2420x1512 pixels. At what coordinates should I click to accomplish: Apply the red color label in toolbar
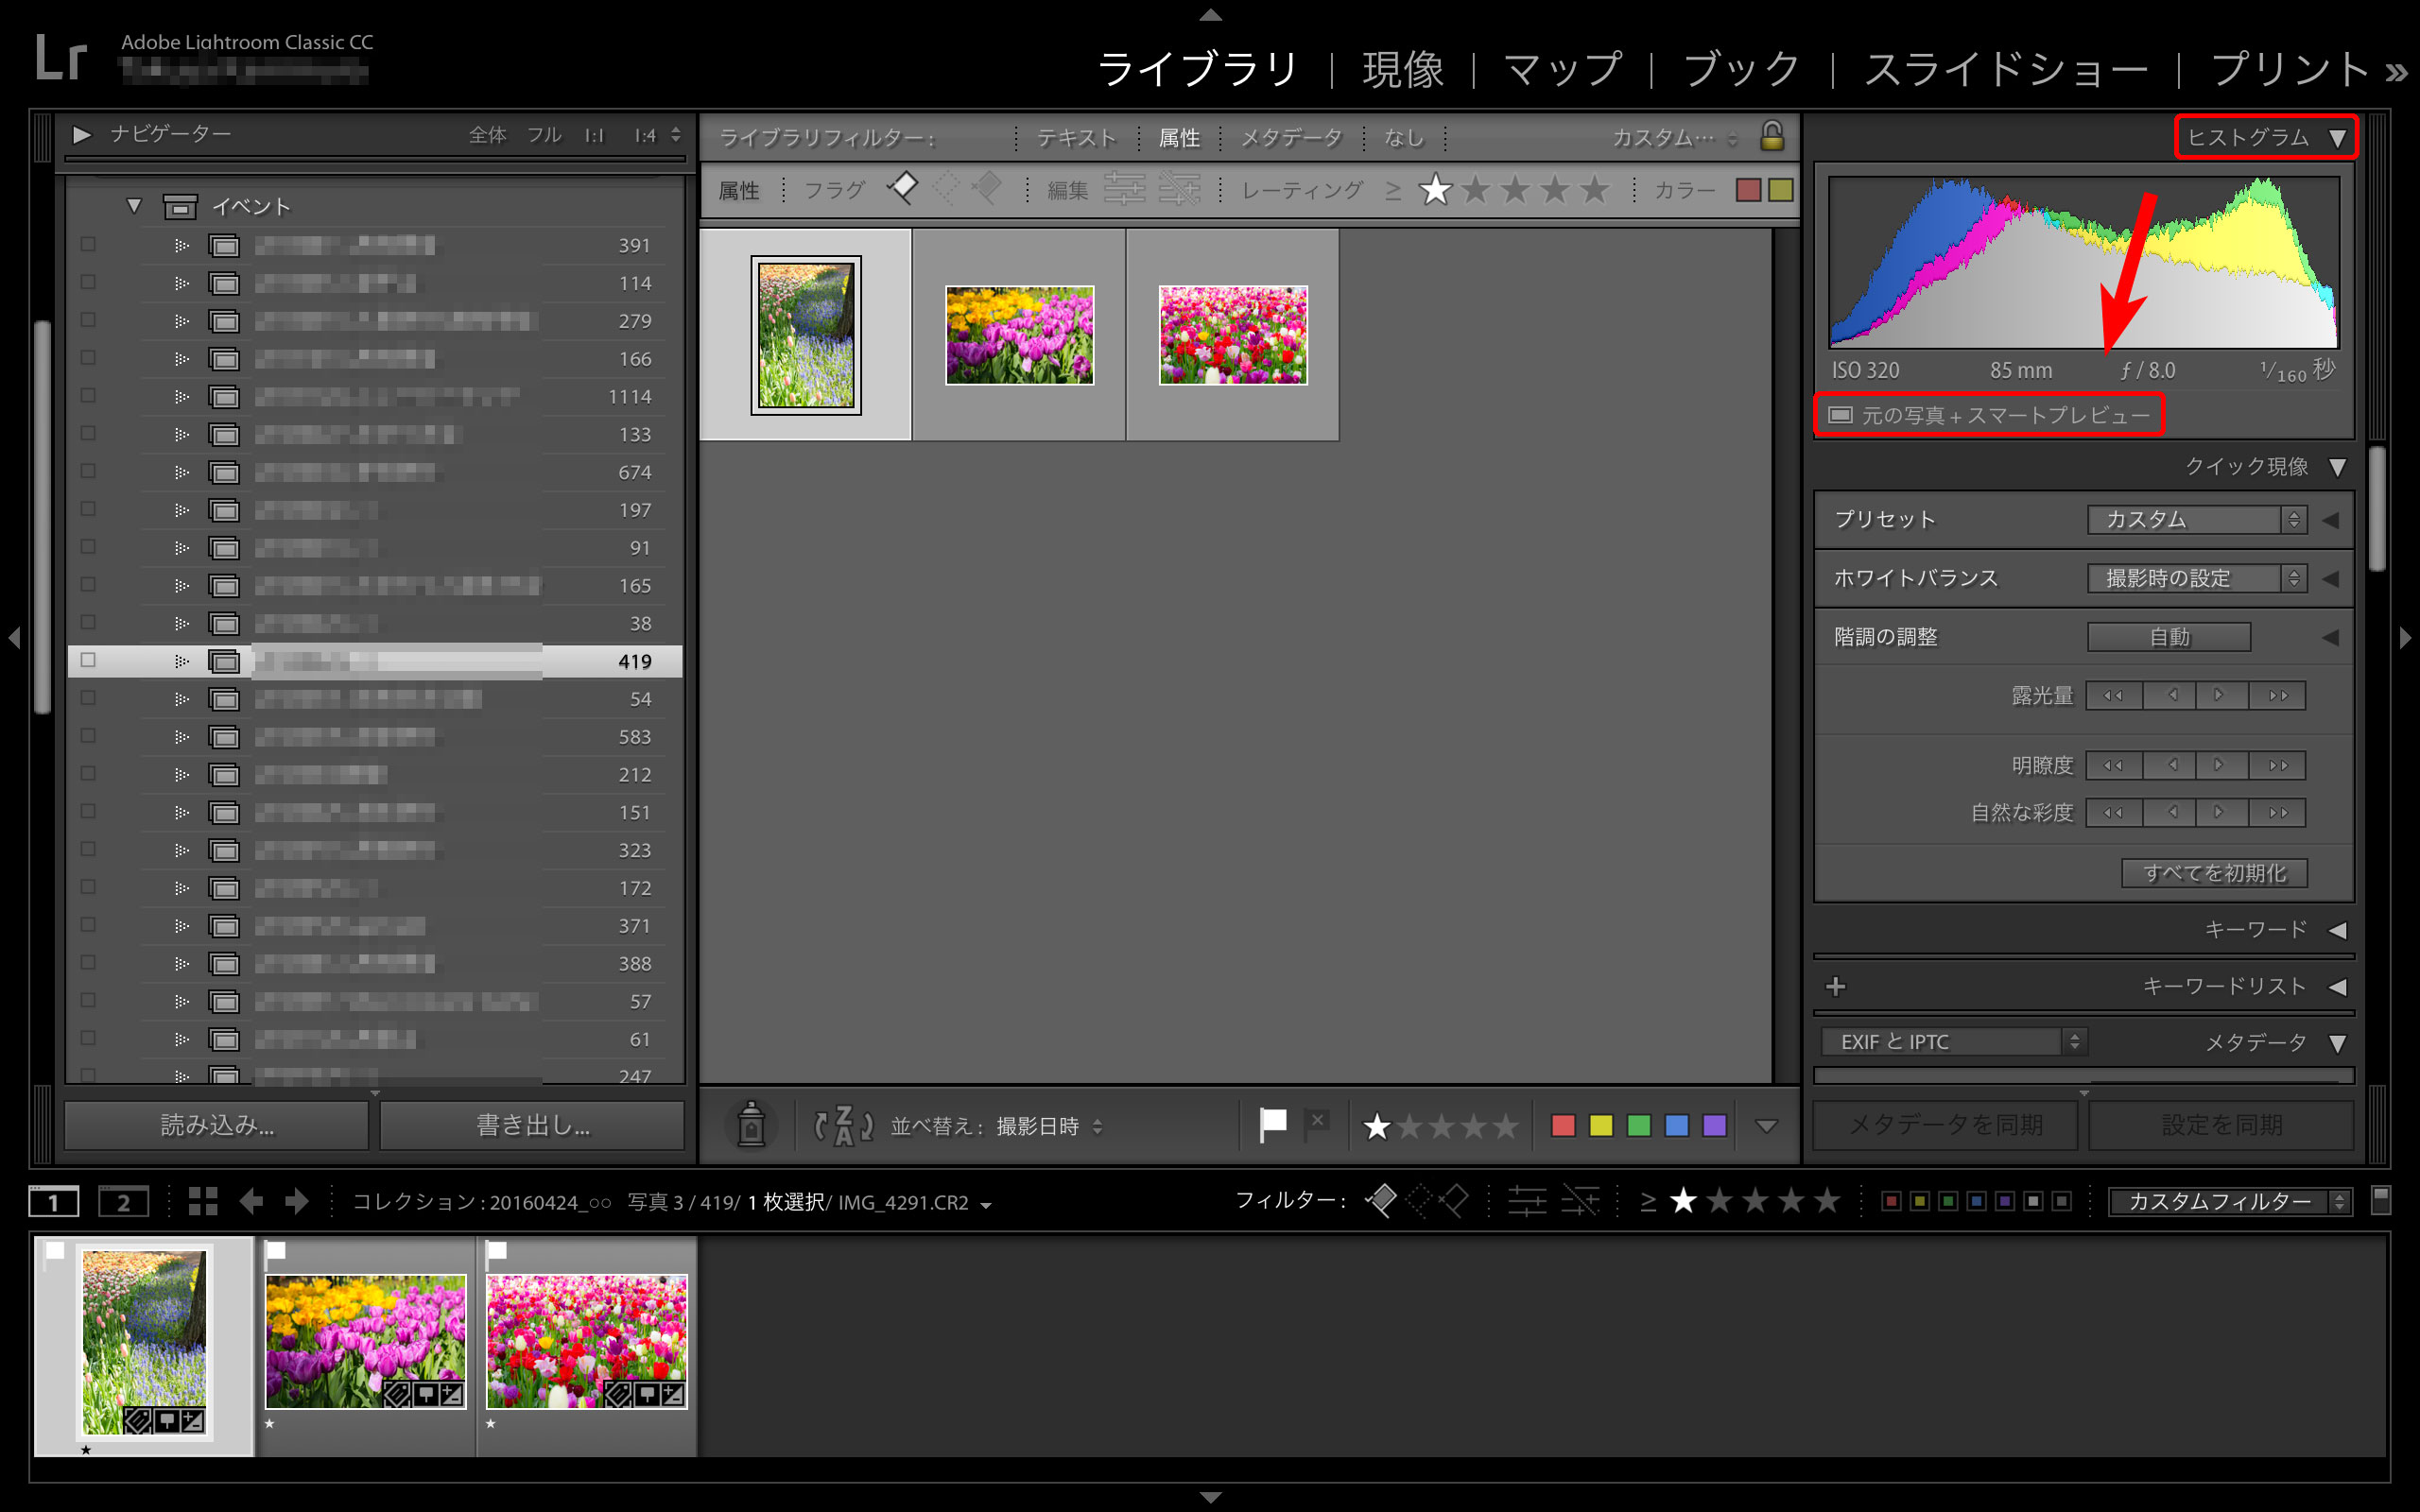[x=1563, y=1126]
